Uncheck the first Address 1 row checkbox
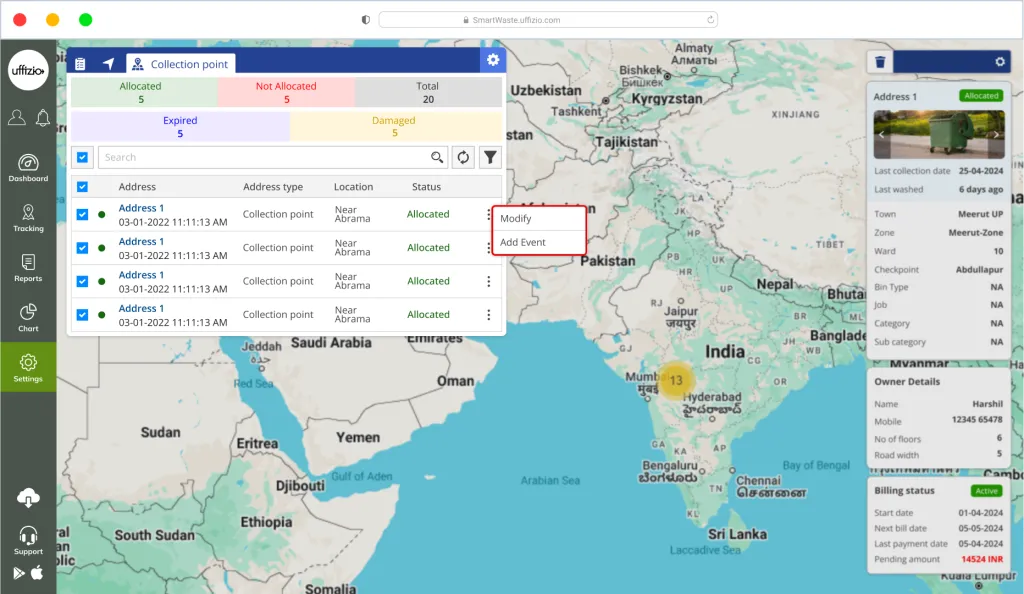The height and width of the screenshot is (594, 1024). click(x=82, y=214)
